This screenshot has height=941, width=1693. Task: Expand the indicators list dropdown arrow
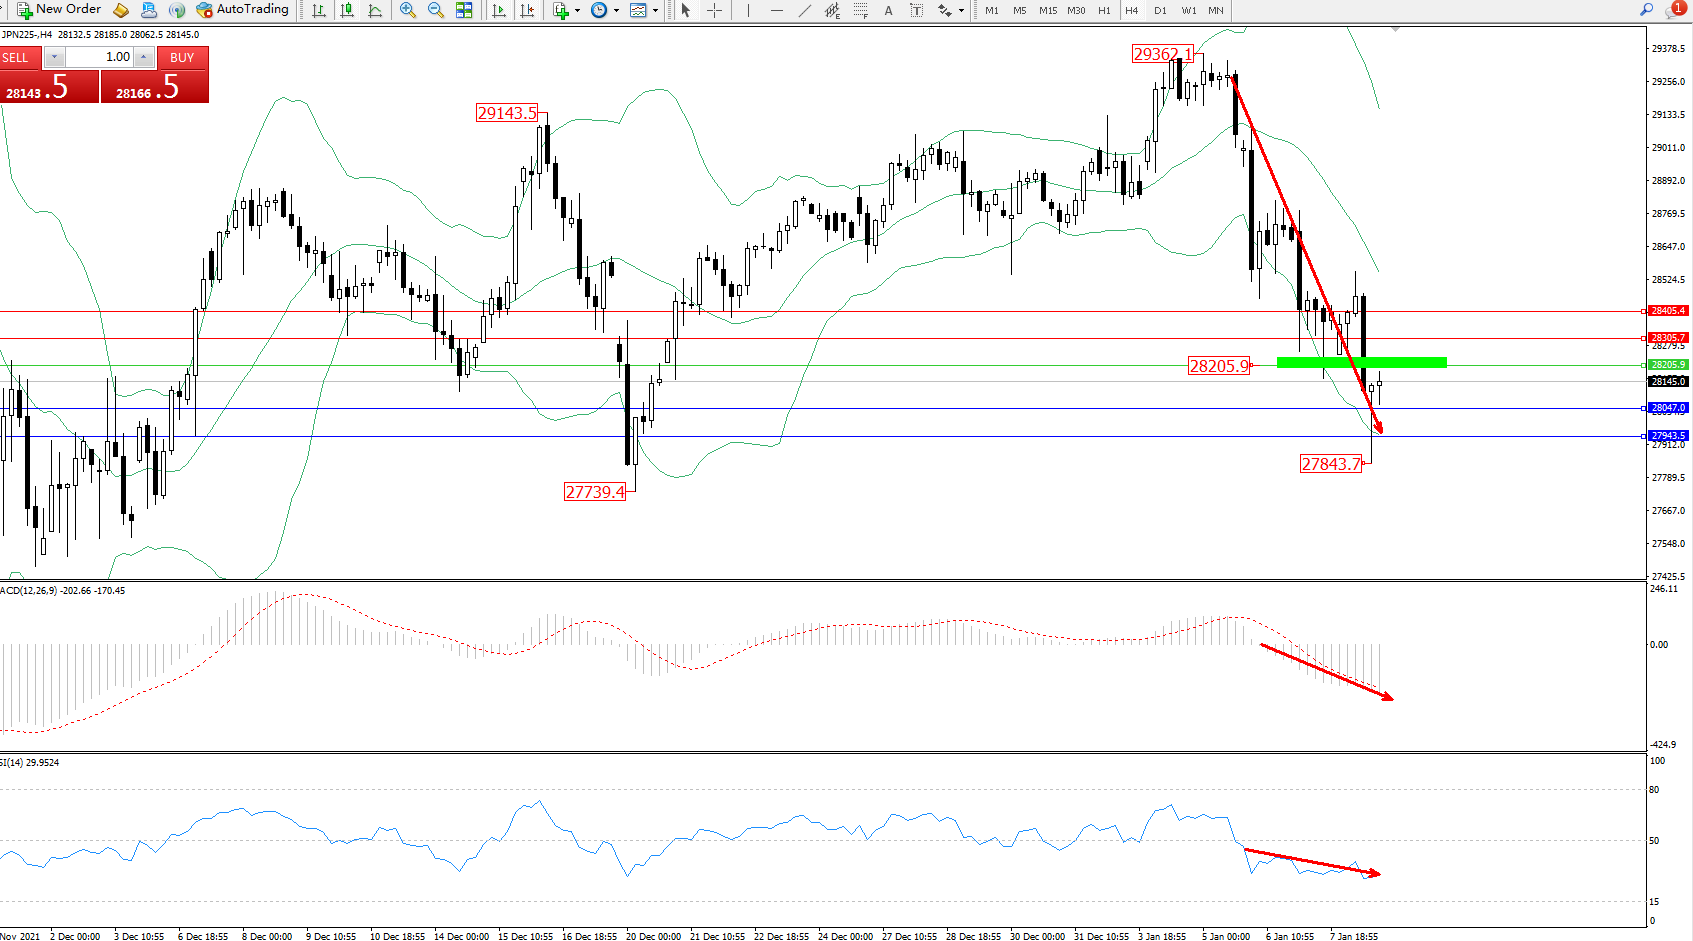pyautogui.click(x=577, y=11)
